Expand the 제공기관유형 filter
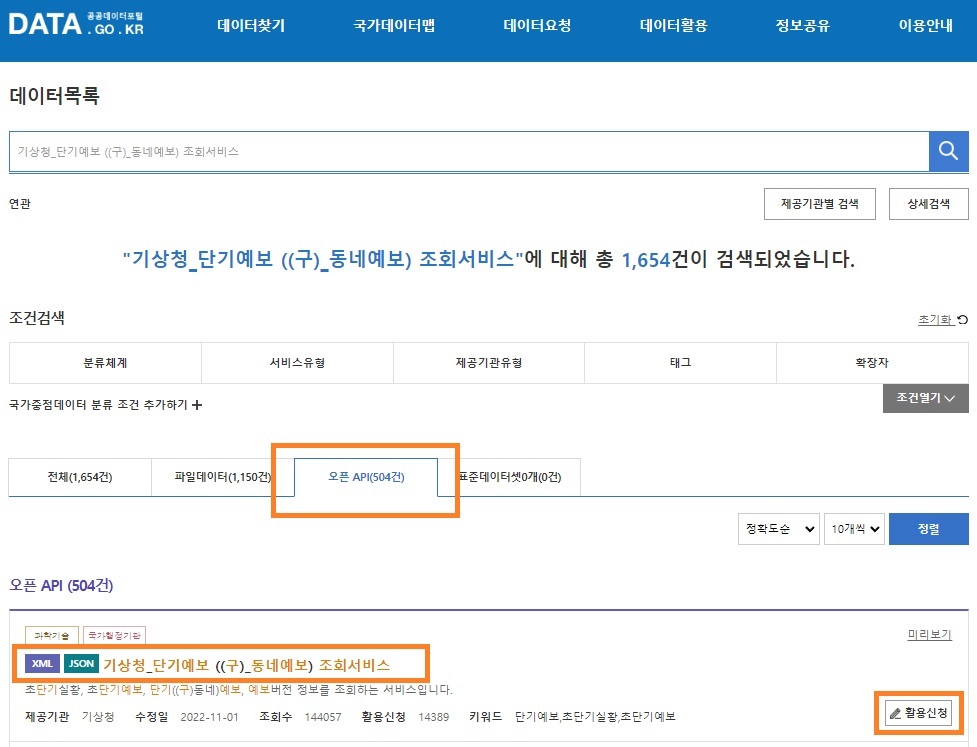Viewport: 977px width, 747px height. [488, 363]
